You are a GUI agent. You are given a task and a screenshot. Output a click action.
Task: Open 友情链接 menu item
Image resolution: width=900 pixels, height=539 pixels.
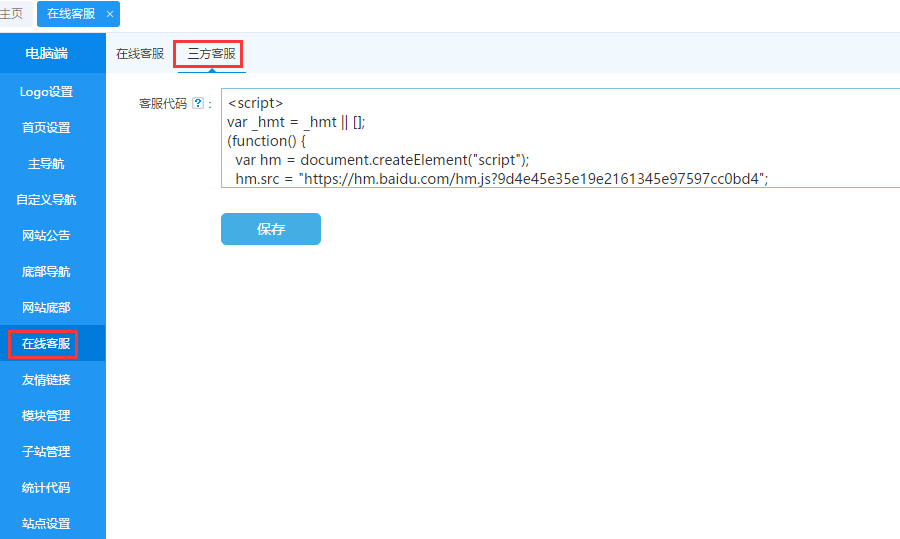[47, 380]
